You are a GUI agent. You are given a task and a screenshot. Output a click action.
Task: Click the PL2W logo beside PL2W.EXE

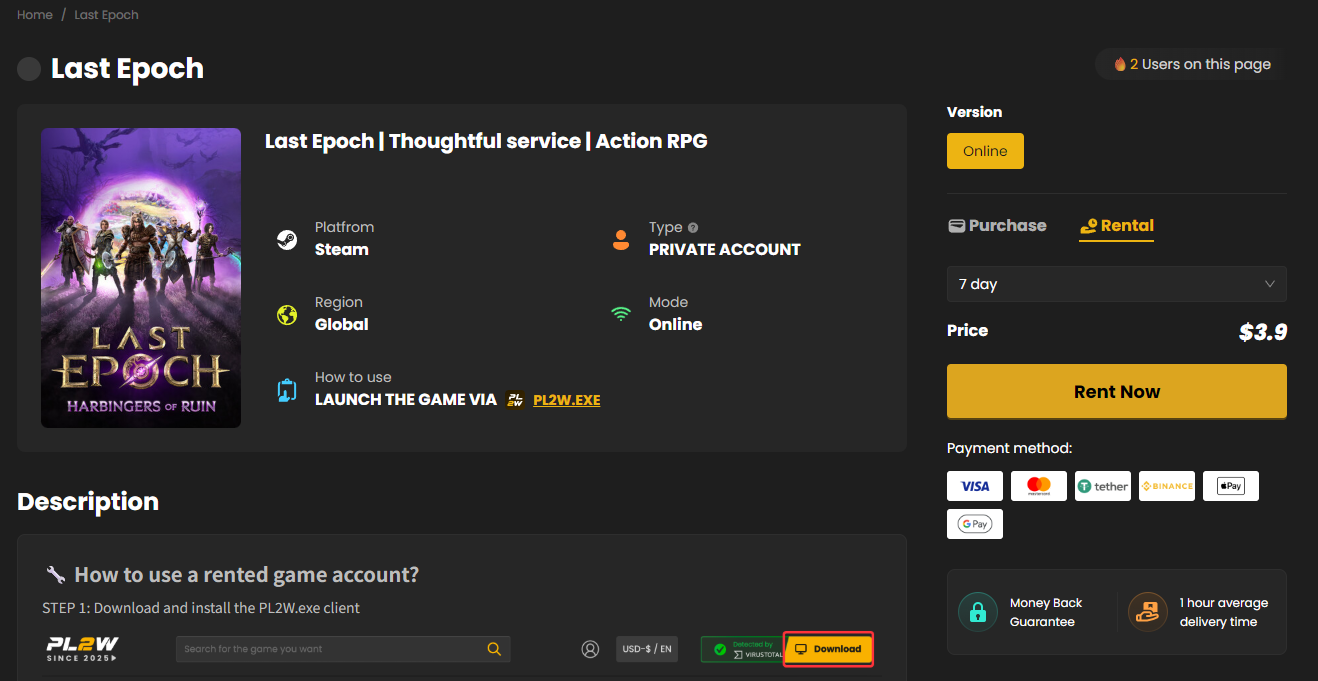click(515, 400)
